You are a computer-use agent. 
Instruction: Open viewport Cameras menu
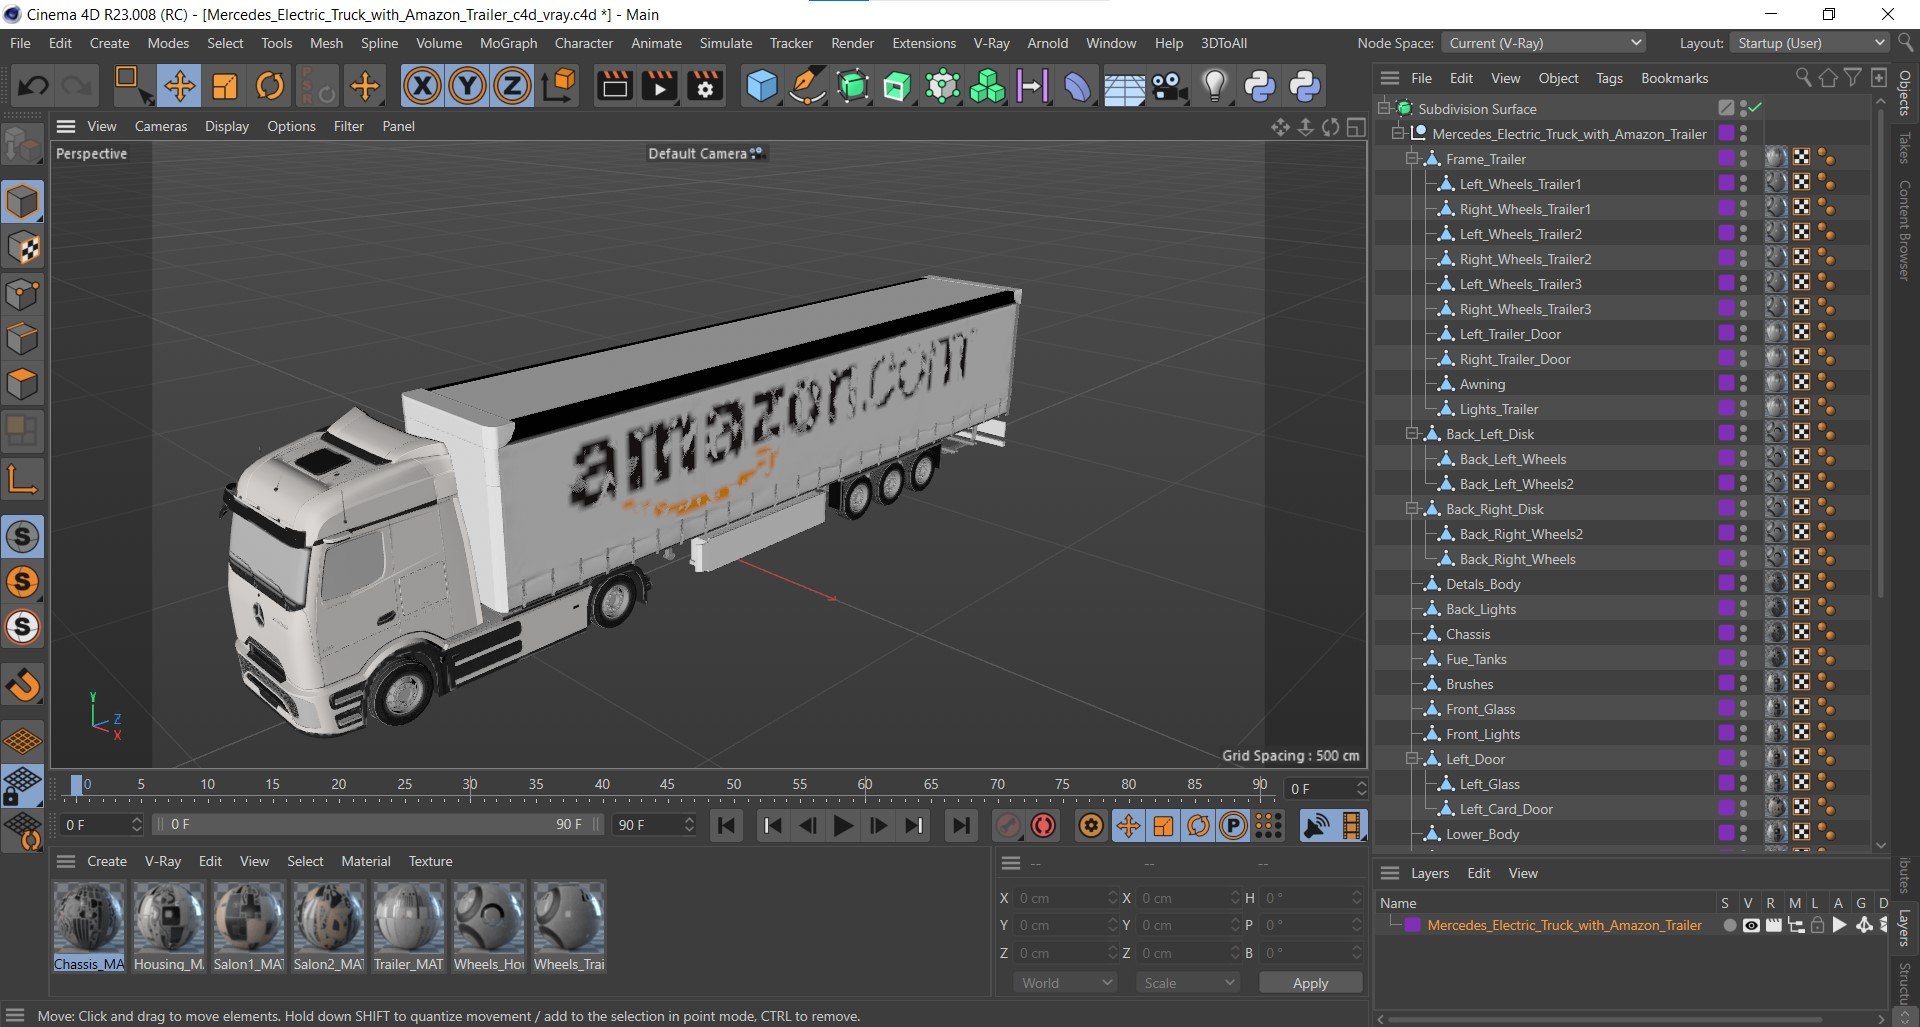coord(161,126)
